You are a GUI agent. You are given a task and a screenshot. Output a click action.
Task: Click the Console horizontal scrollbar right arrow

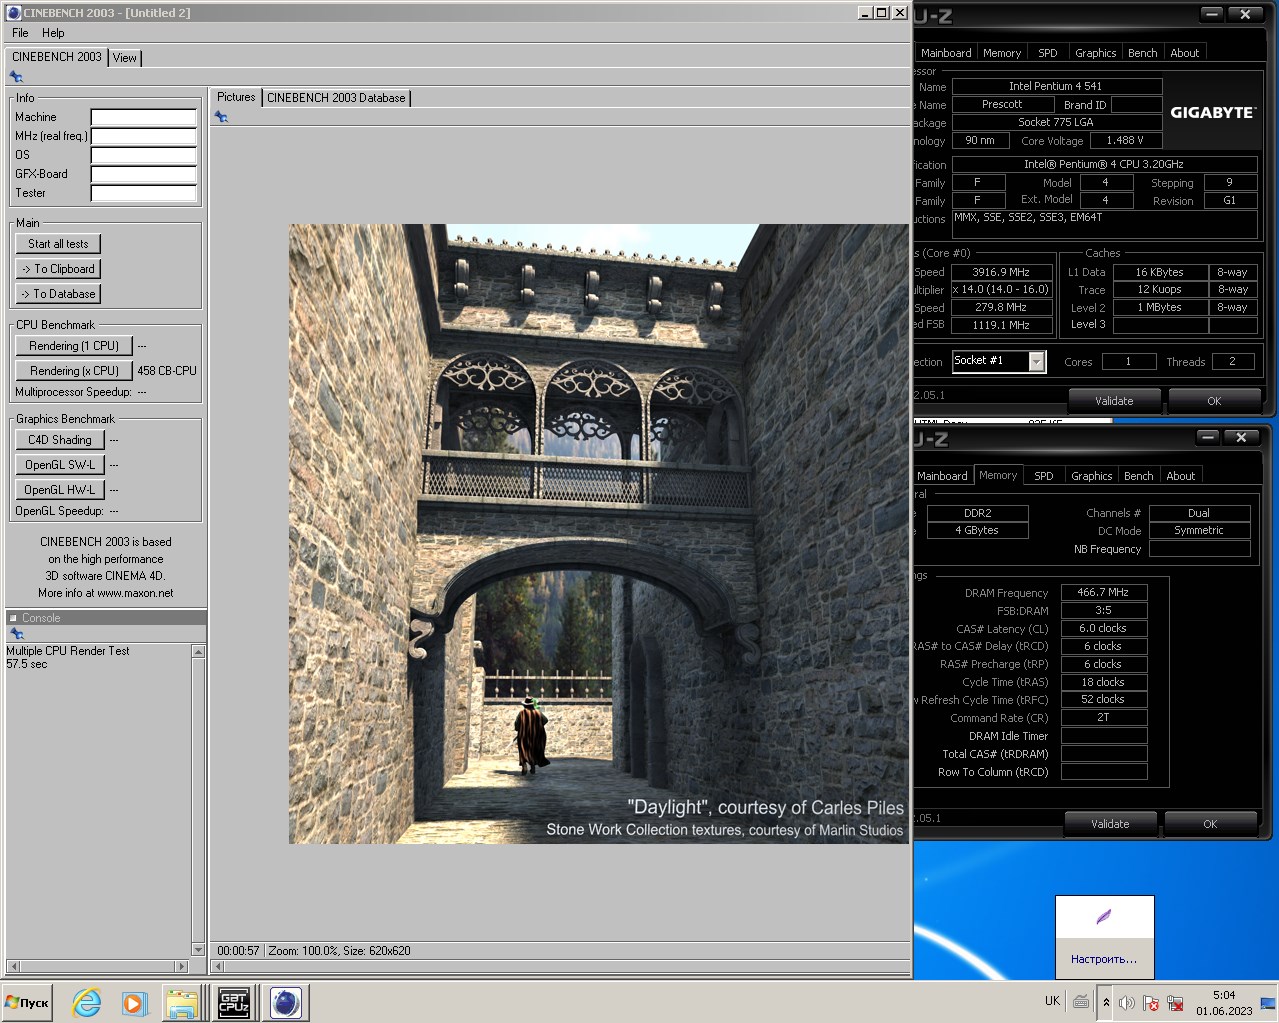tap(181, 966)
